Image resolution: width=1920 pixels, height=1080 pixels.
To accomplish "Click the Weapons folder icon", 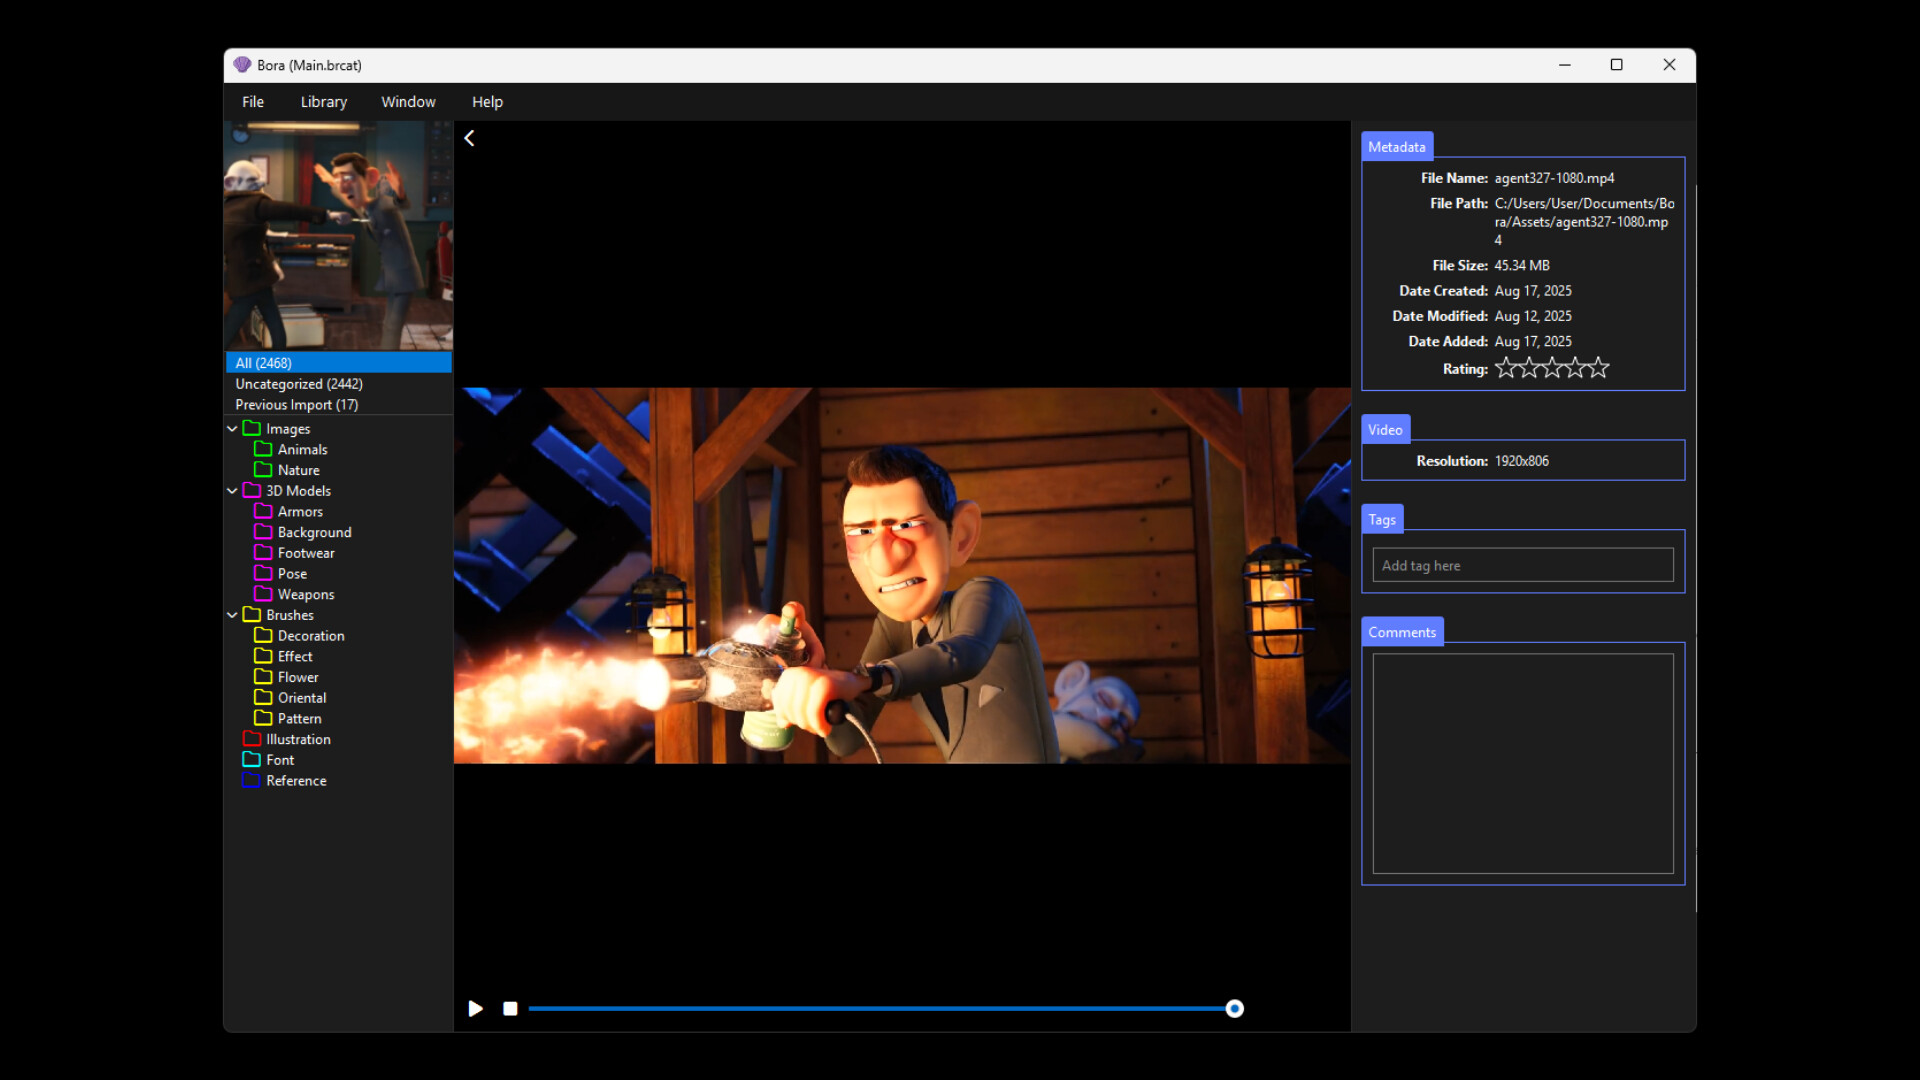I will pos(263,594).
